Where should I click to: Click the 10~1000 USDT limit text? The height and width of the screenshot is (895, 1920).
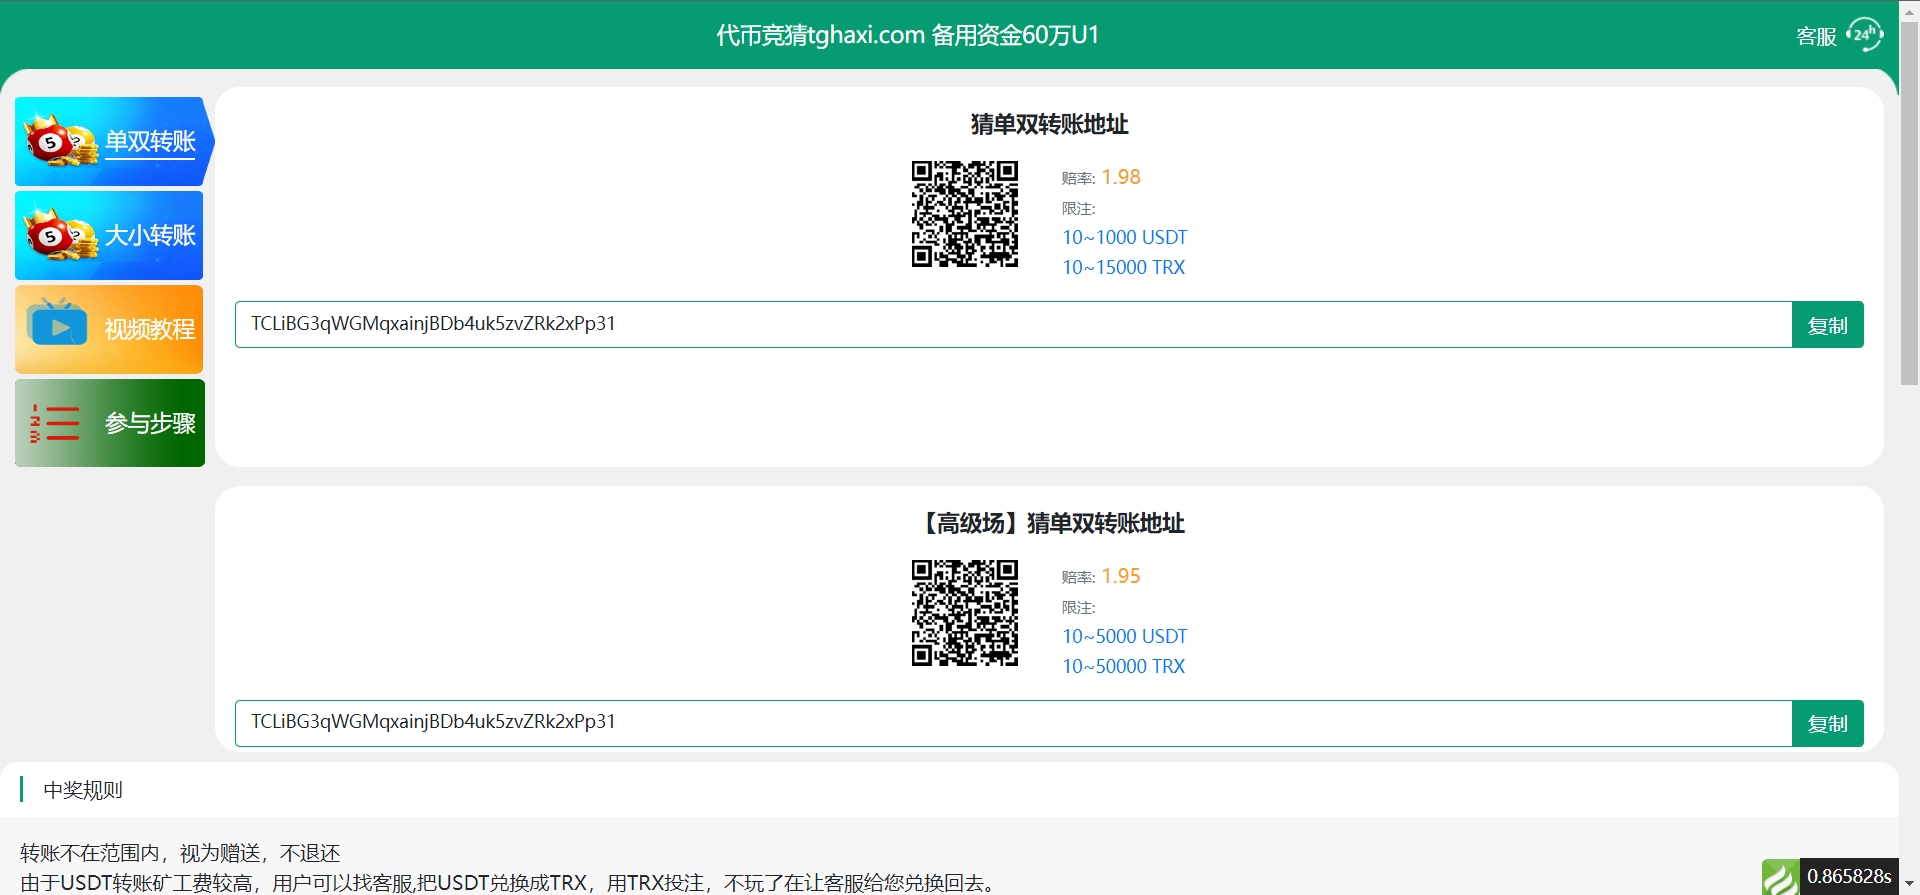point(1125,238)
